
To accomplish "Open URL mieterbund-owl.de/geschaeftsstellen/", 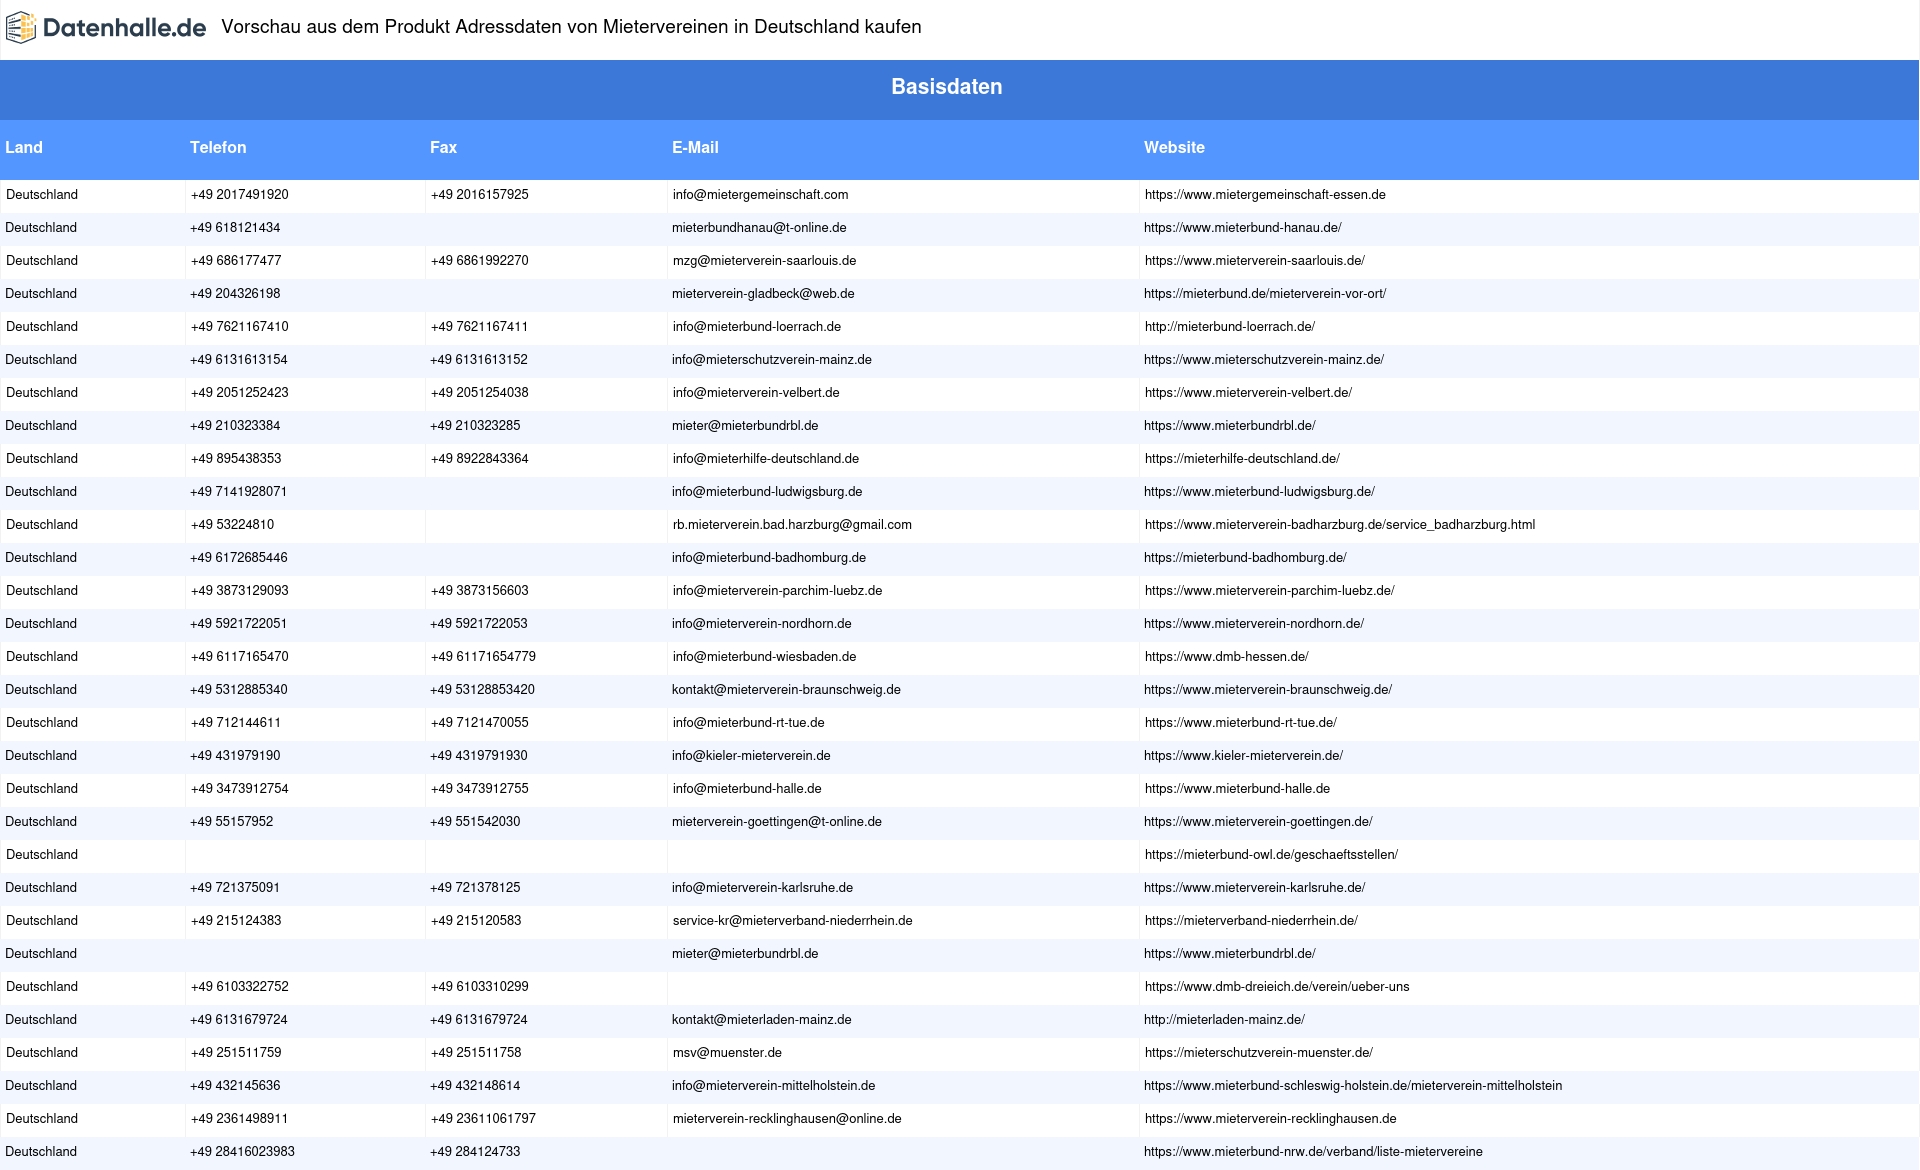I will pos(1271,855).
